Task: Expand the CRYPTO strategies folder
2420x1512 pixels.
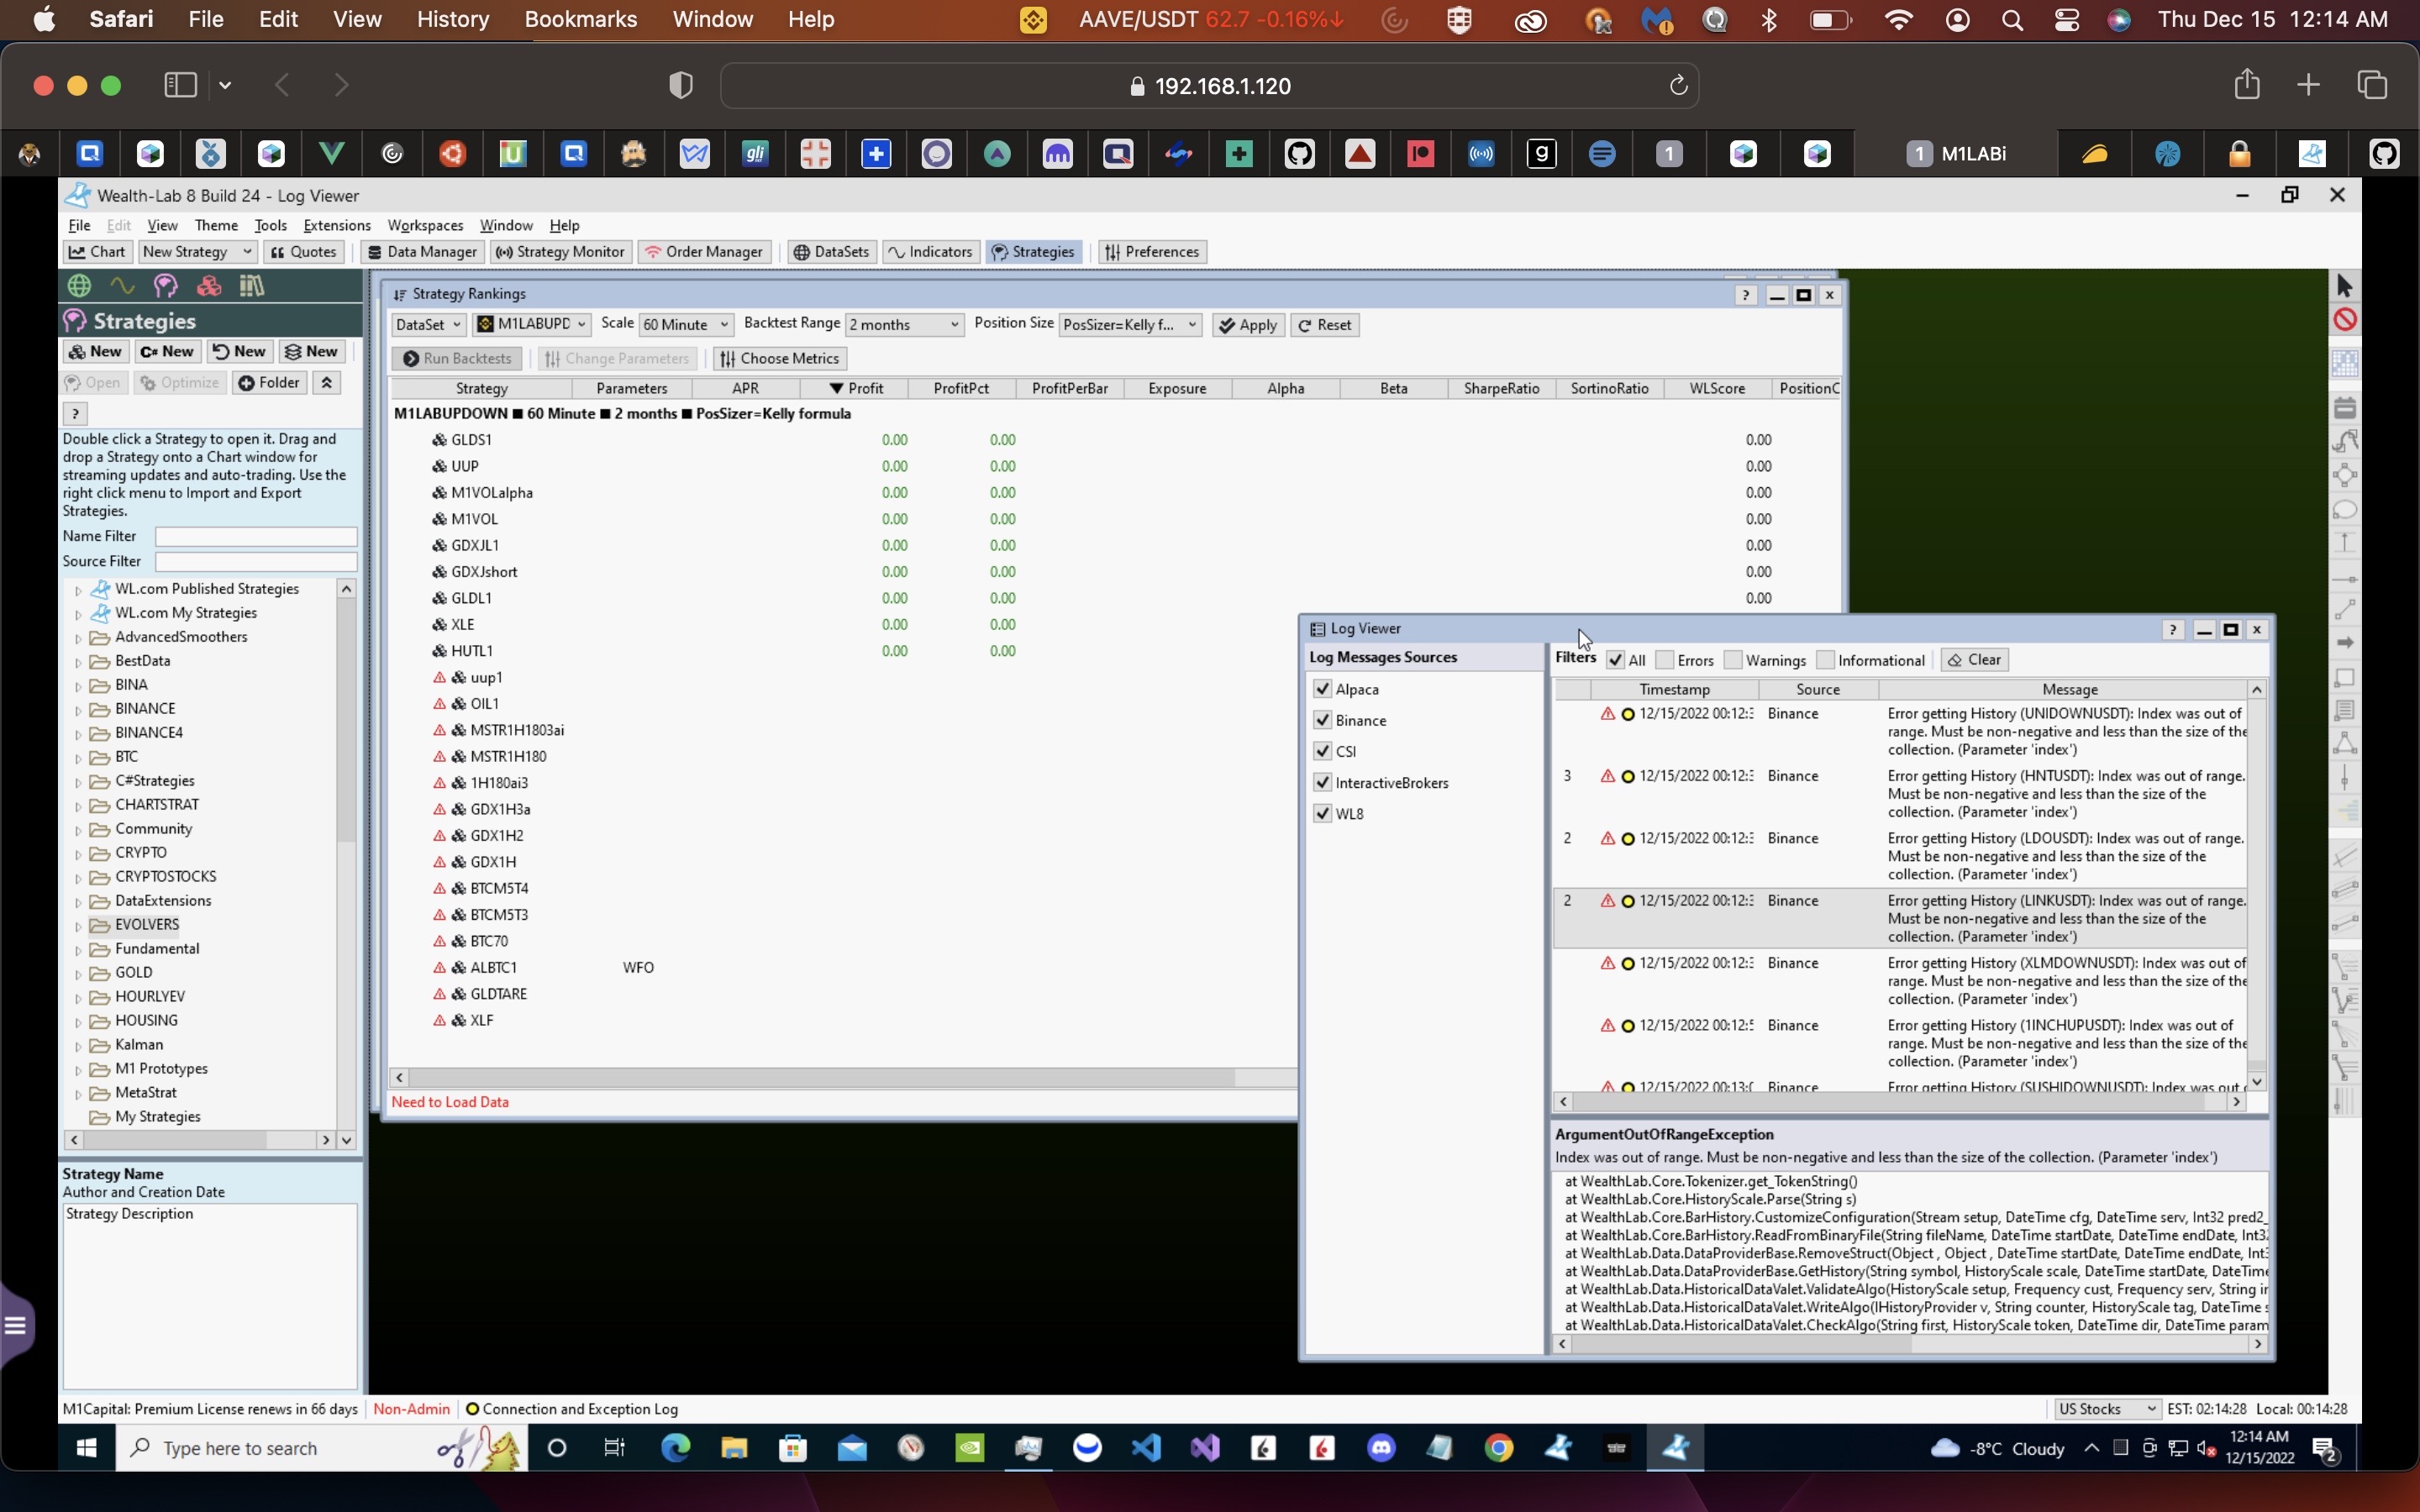Action: [78, 854]
